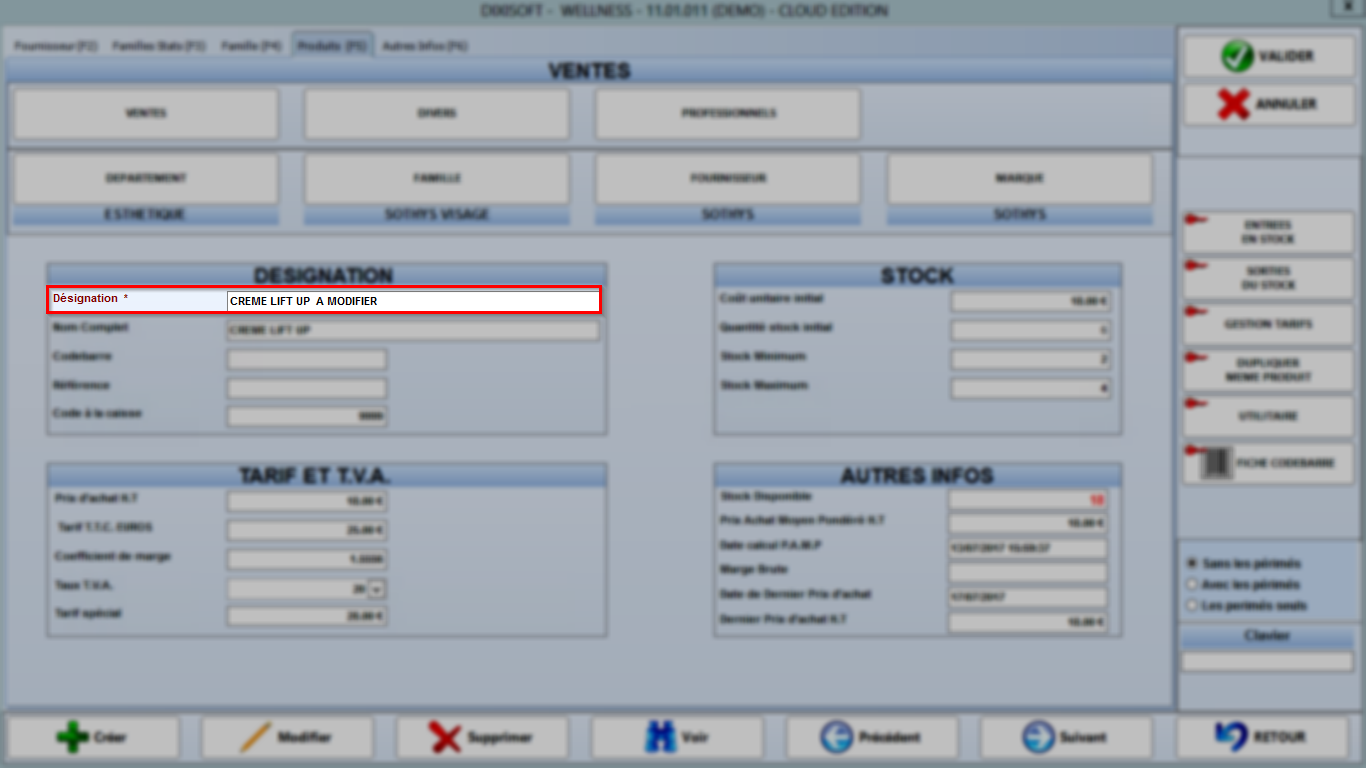Screen dimensions: 1366x768
Task: Click the left arrow Précédent icon
Action: click(x=836, y=738)
